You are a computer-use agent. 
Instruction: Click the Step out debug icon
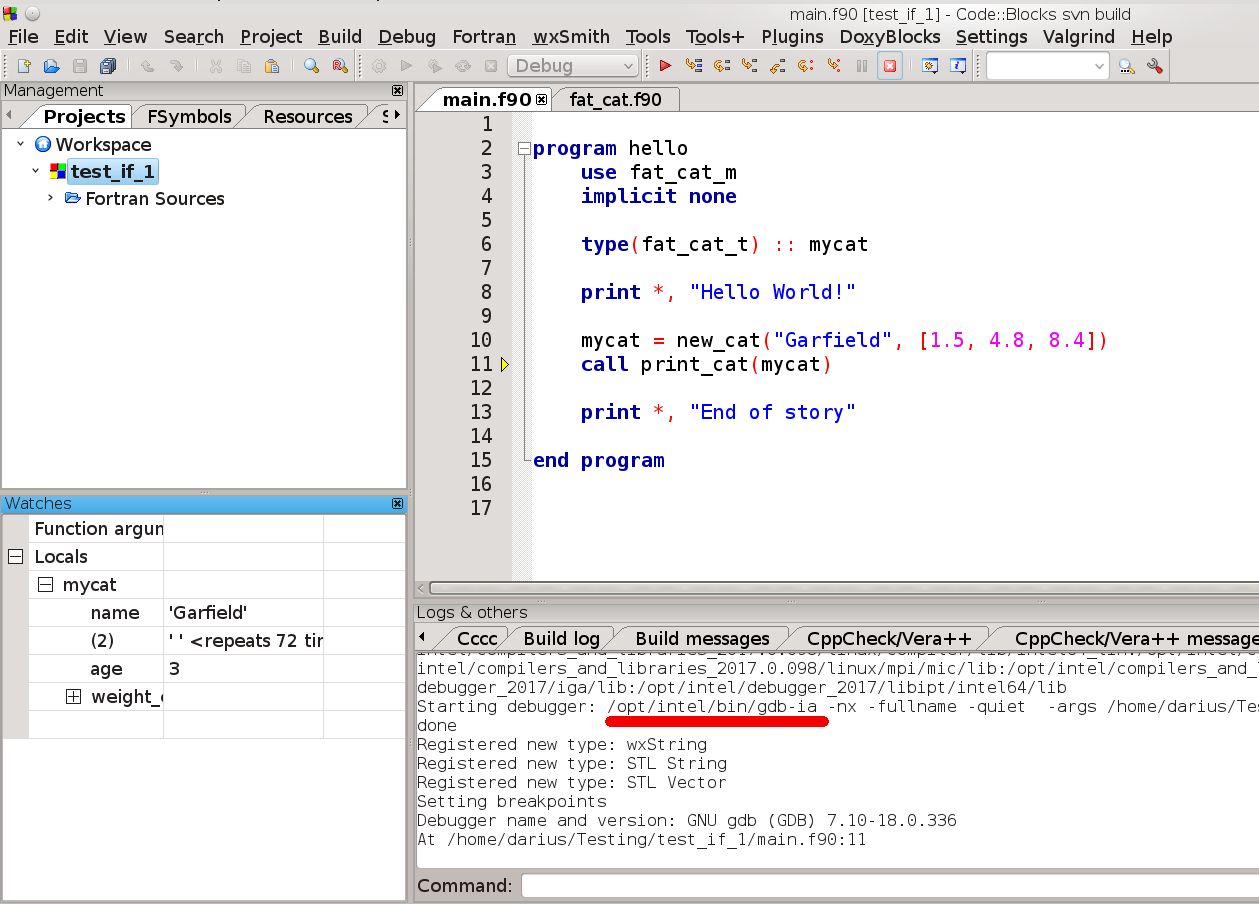(x=777, y=66)
